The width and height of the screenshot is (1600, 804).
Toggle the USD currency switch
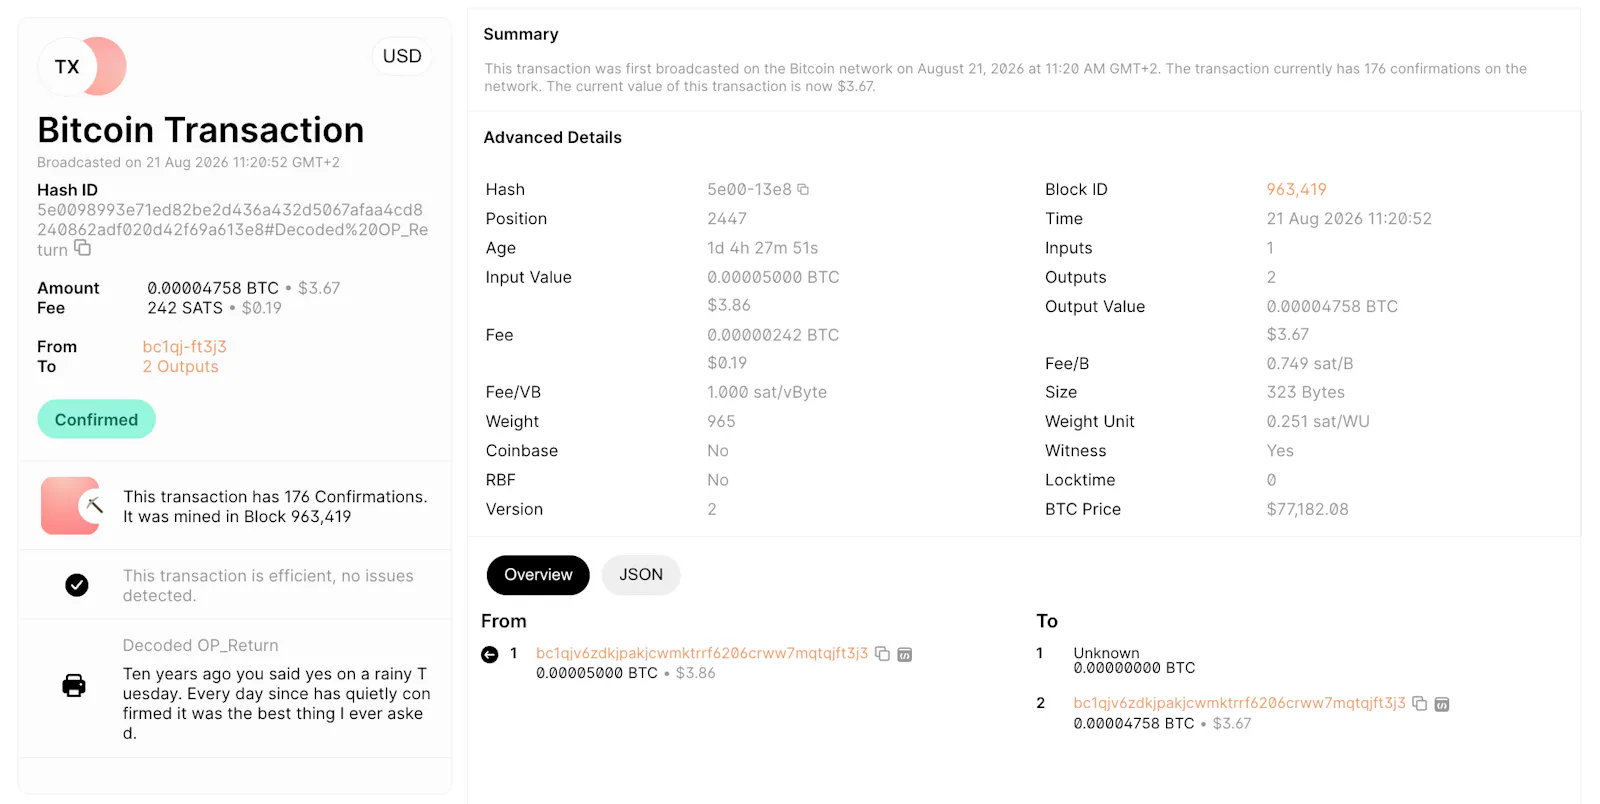point(402,56)
